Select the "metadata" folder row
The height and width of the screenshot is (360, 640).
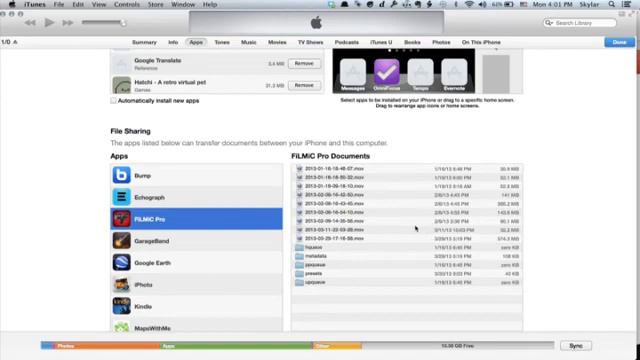pyautogui.click(x=407, y=256)
